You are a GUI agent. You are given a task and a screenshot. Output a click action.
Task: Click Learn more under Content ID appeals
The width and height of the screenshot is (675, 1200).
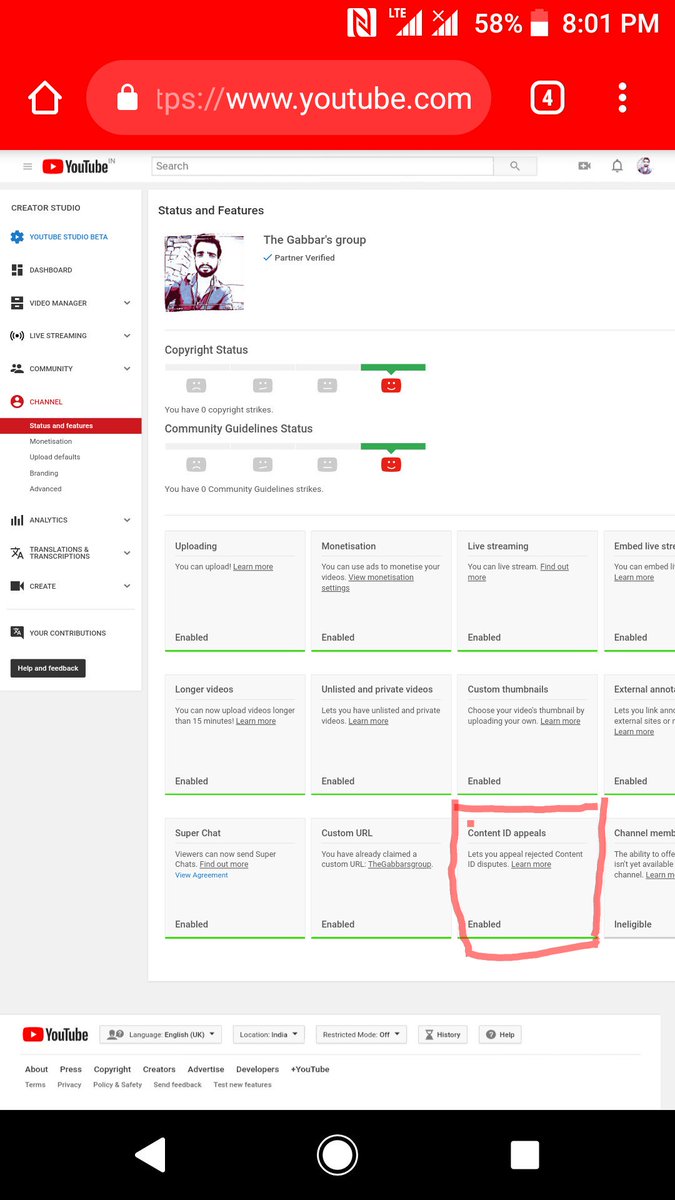click(x=531, y=865)
